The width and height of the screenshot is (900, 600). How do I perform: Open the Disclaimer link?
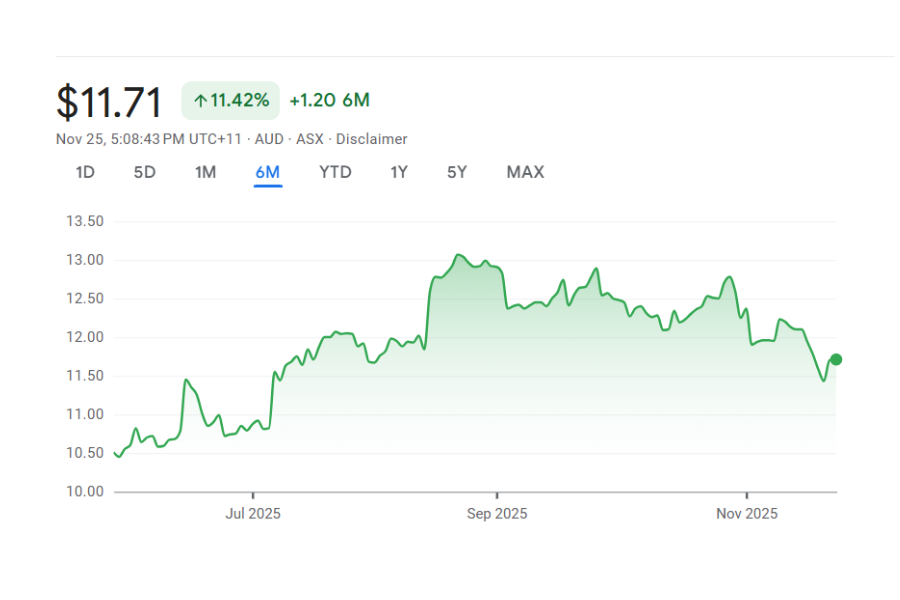[371, 139]
